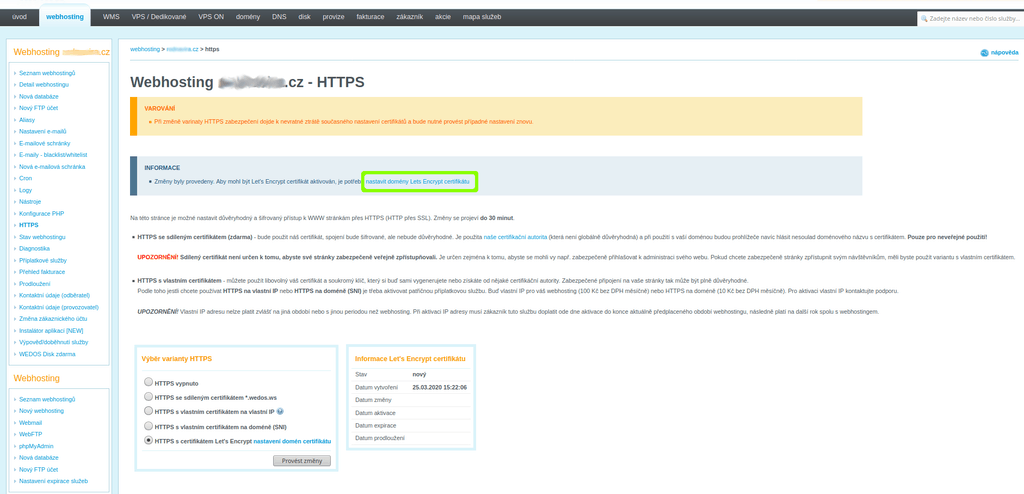
Task: Open Nastavení expirace služeb
Action: (x=54, y=482)
